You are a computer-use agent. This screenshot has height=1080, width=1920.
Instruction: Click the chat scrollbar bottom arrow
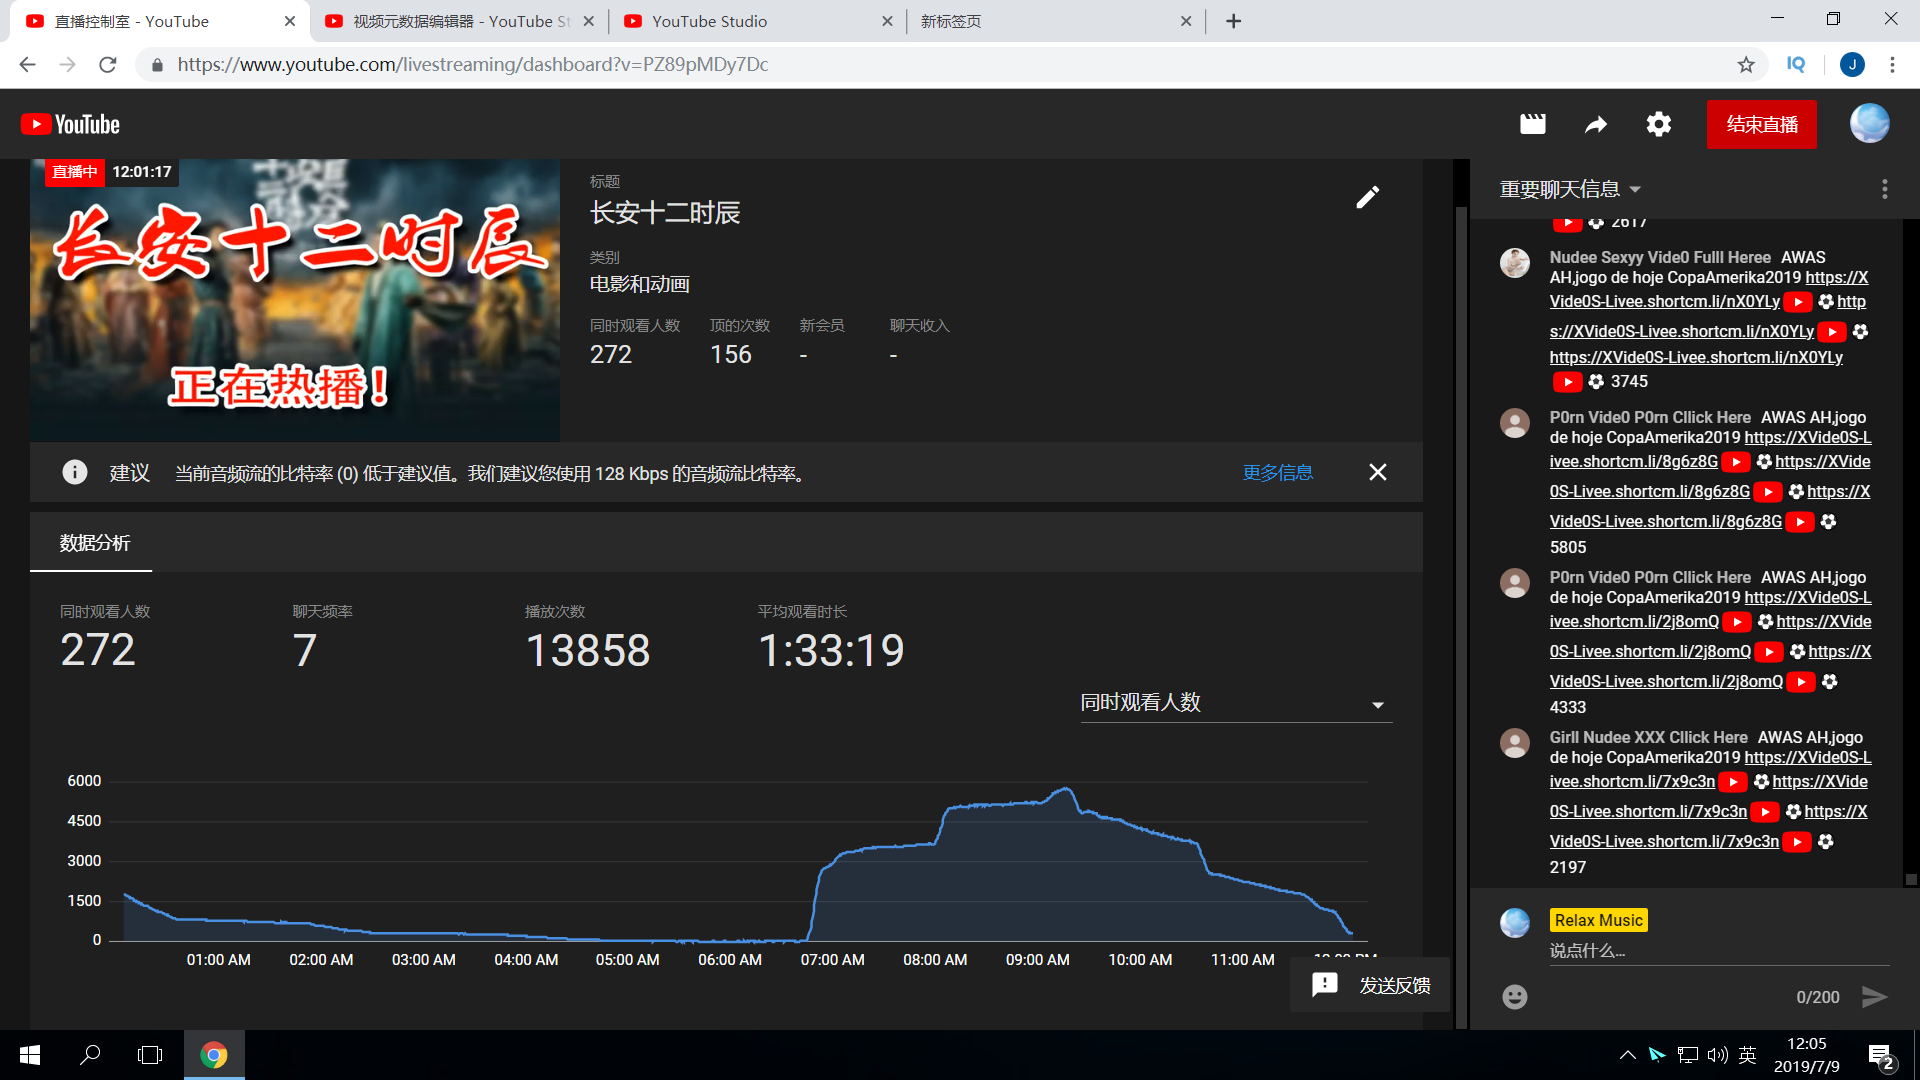pyautogui.click(x=1911, y=880)
